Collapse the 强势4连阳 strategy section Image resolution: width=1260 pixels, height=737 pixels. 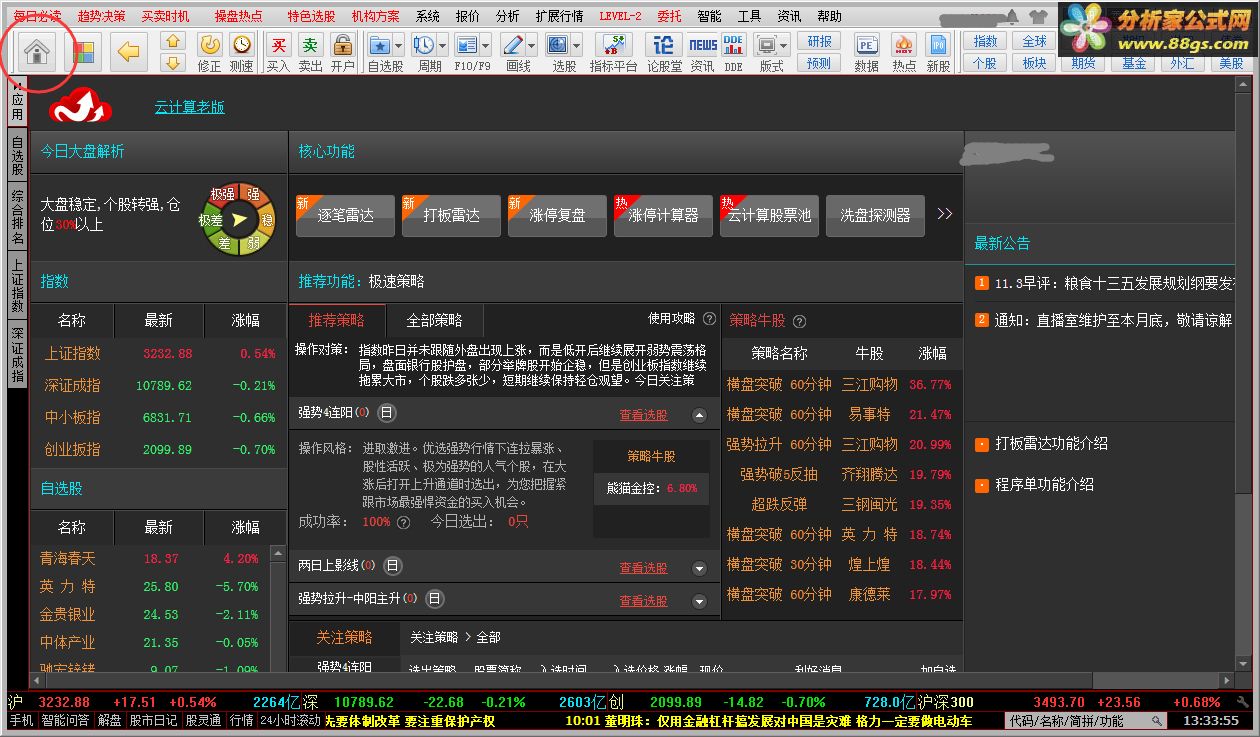coord(699,415)
